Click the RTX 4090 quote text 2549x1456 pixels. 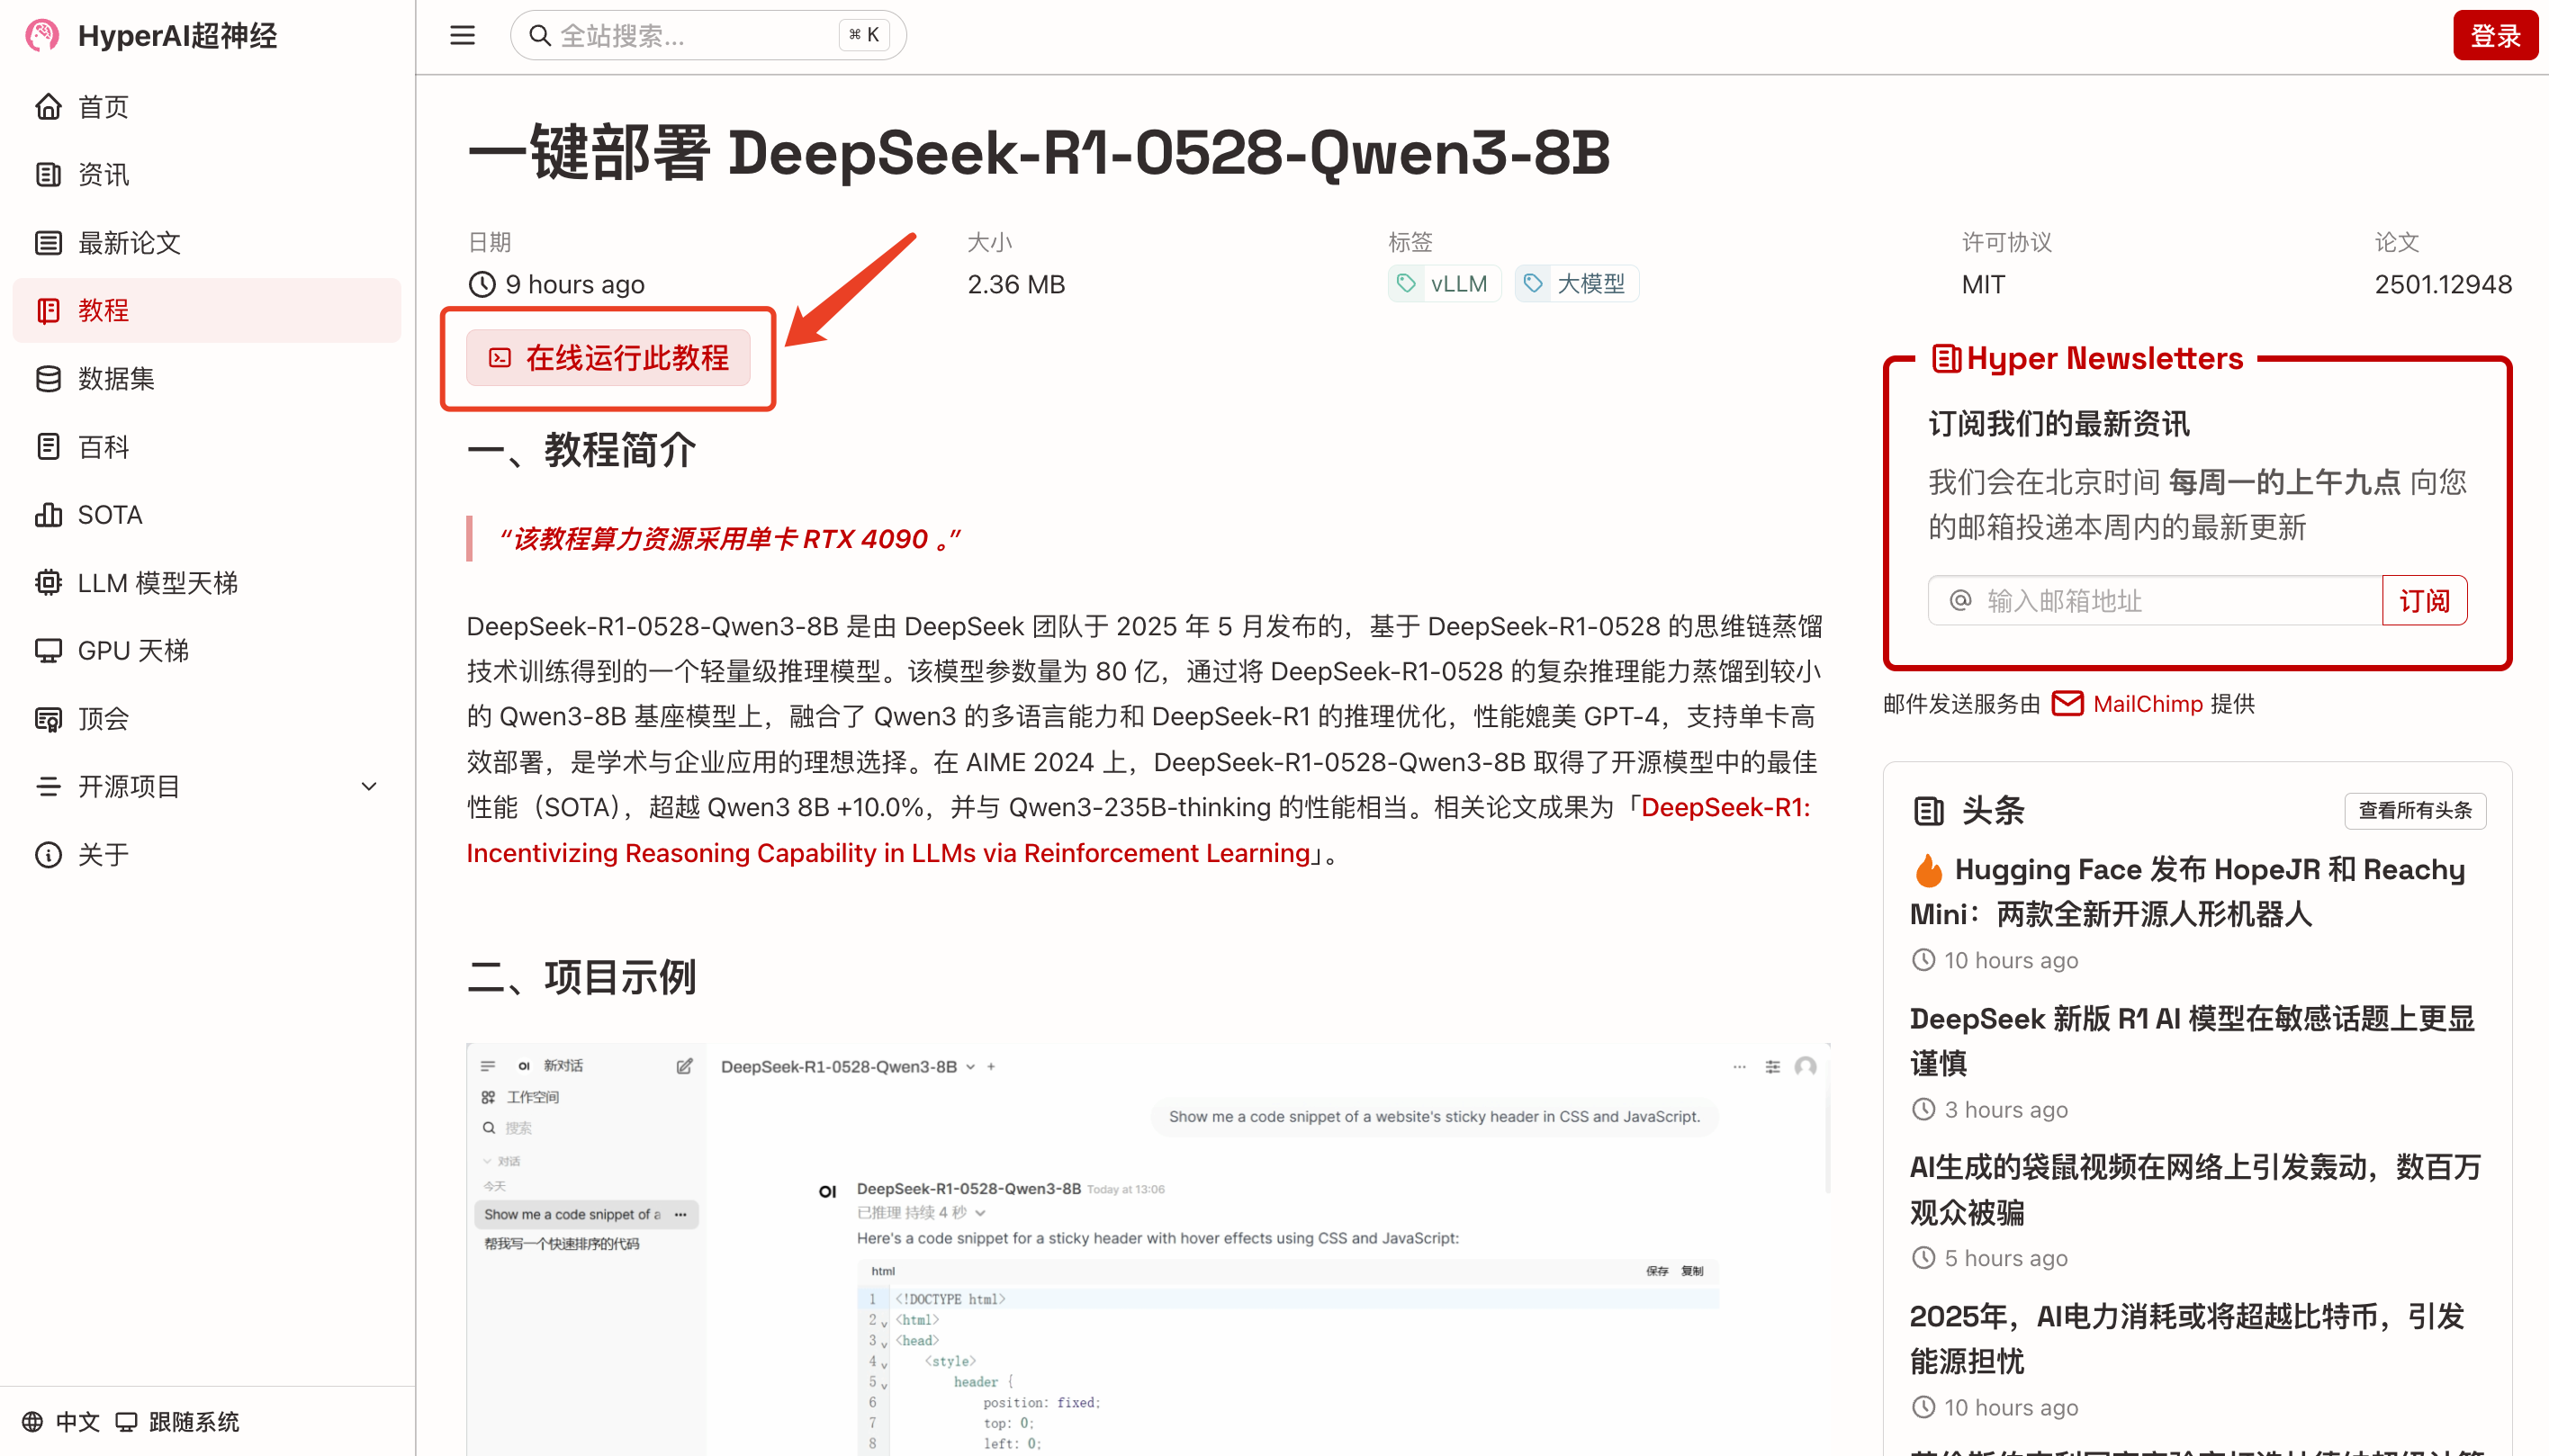pyautogui.click(x=729, y=539)
